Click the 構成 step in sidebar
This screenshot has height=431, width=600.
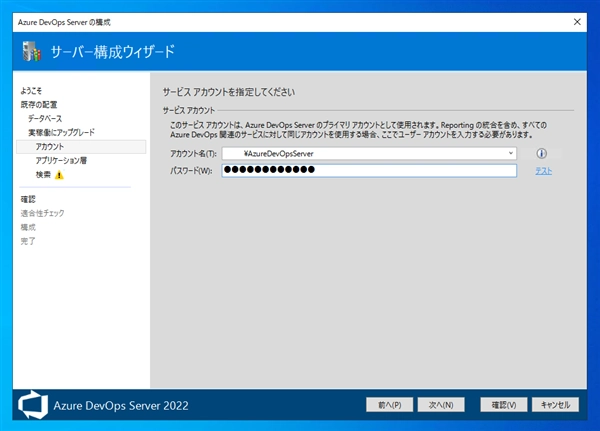(28, 227)
